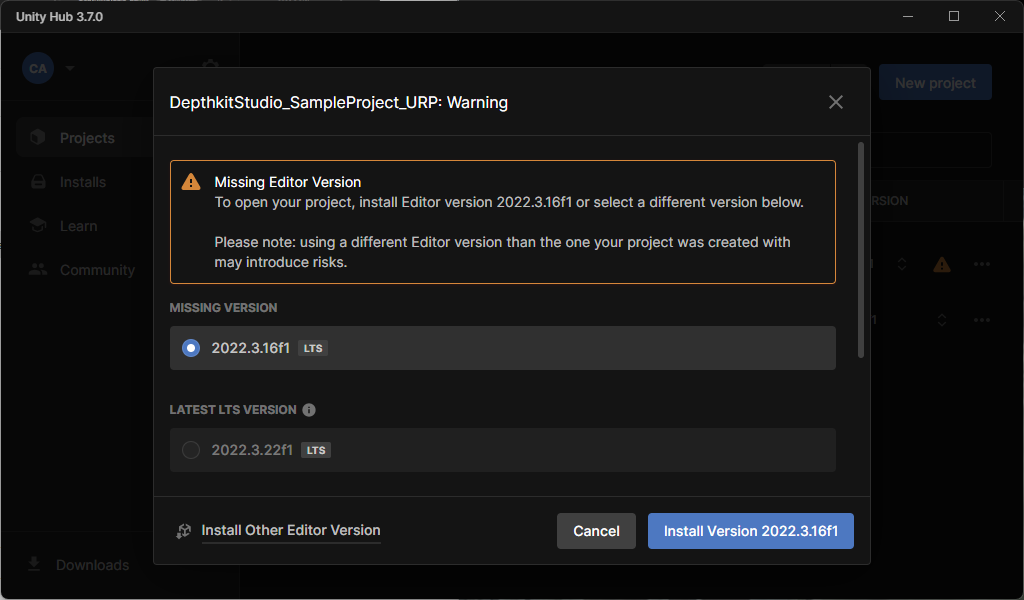Click the Installs lock icon in sidebar
The width and height of the screenshot is (1024, 600).
(38, 182)
